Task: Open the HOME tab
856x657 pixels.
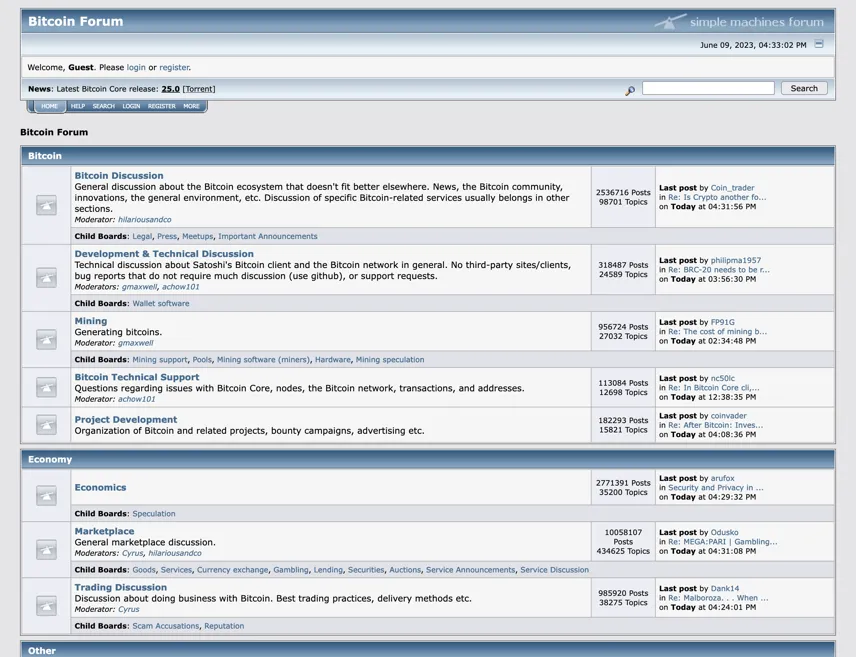Action: (49, 106)
